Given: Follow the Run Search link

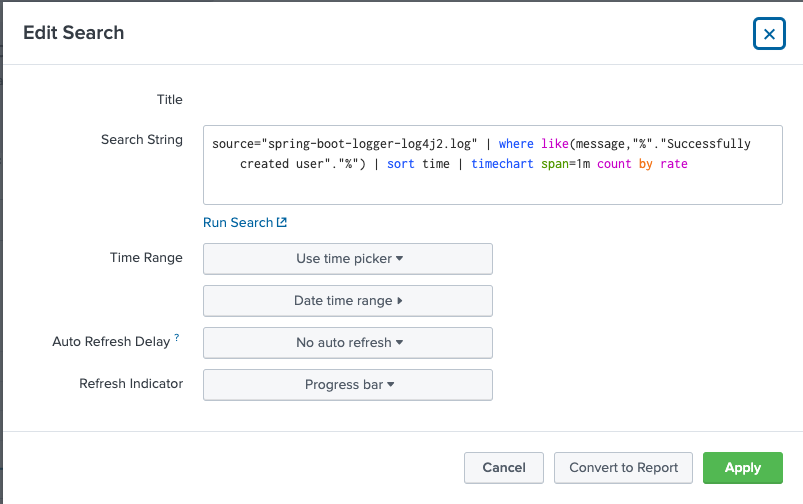Looking at the screenshot, I should tap(238, 223).
